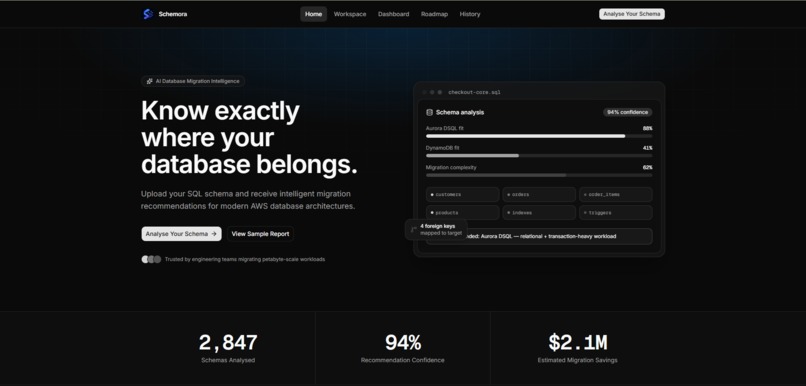Click the sparkle icon in the AI badge
Image resolution: width=806 pixels, height=386 pixels.
149,81
